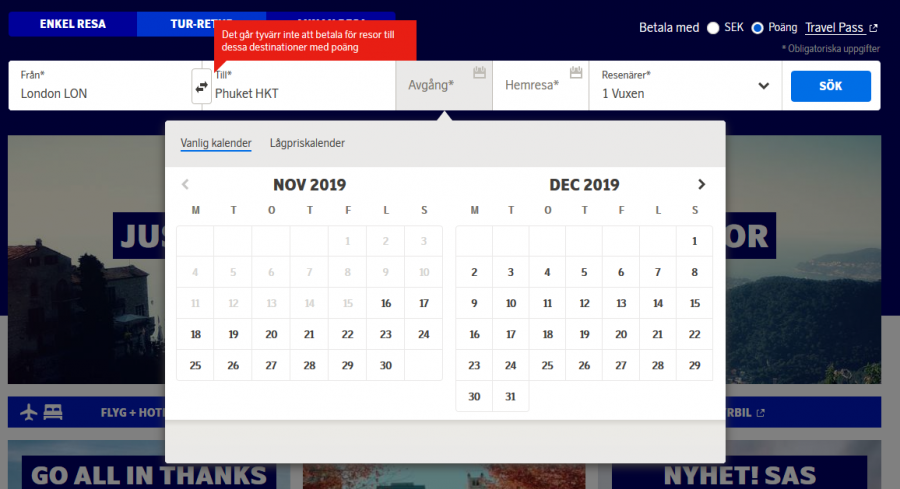
Task: Expand the Resenärer travelers dropdown
Action: click(764, 86)
